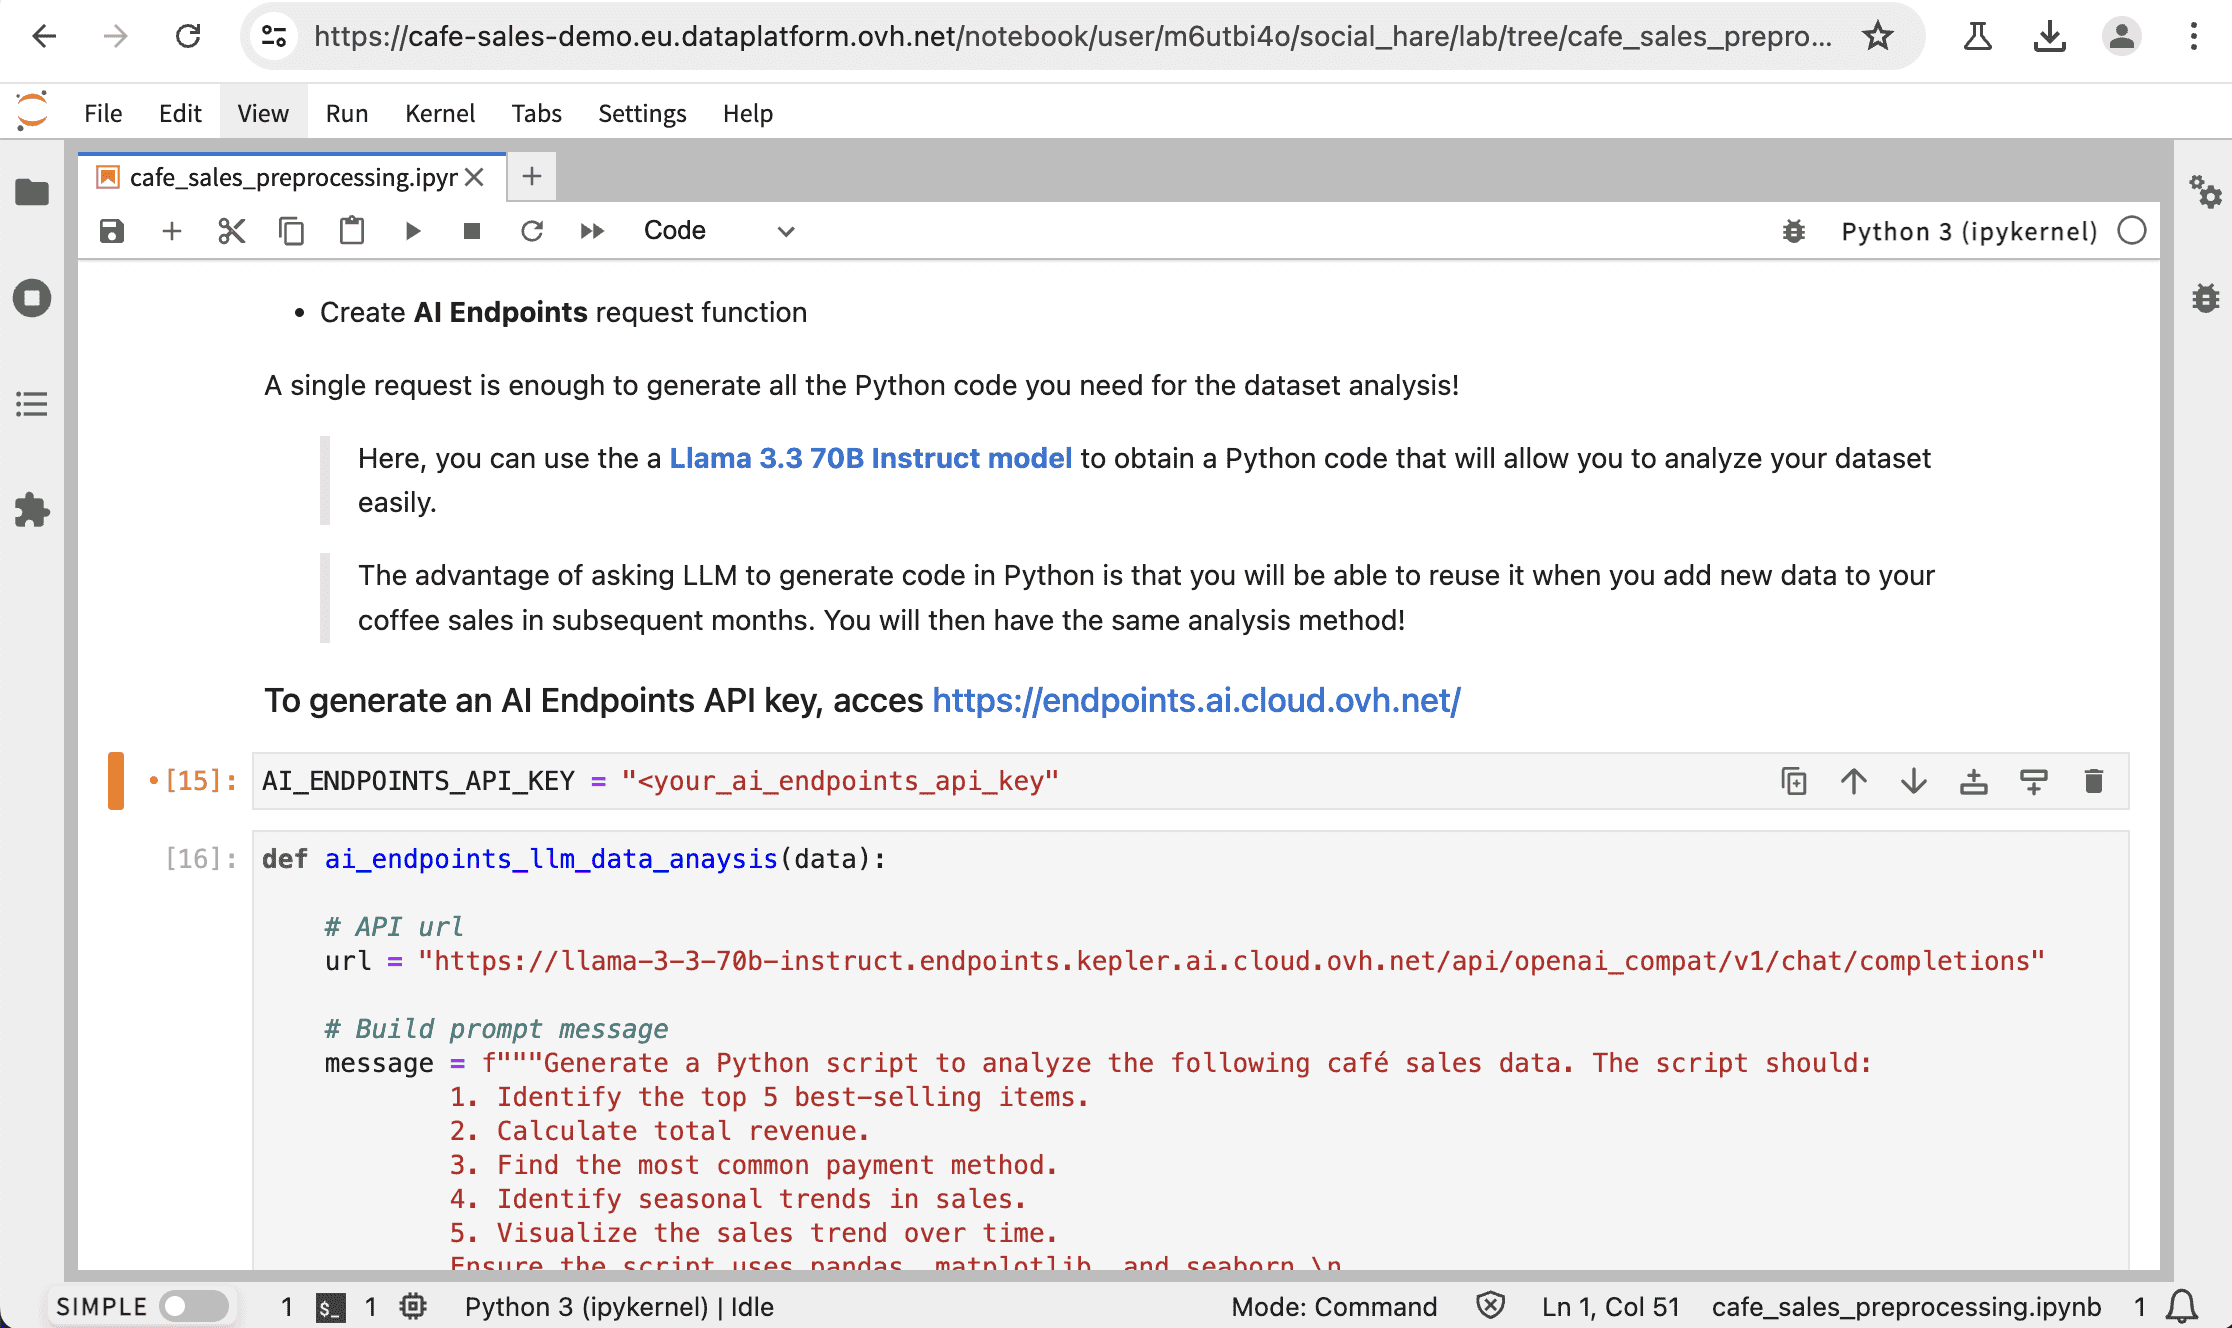Open the Help menu
This screenshot has height=1328, width=2232.
coord(748,113)
